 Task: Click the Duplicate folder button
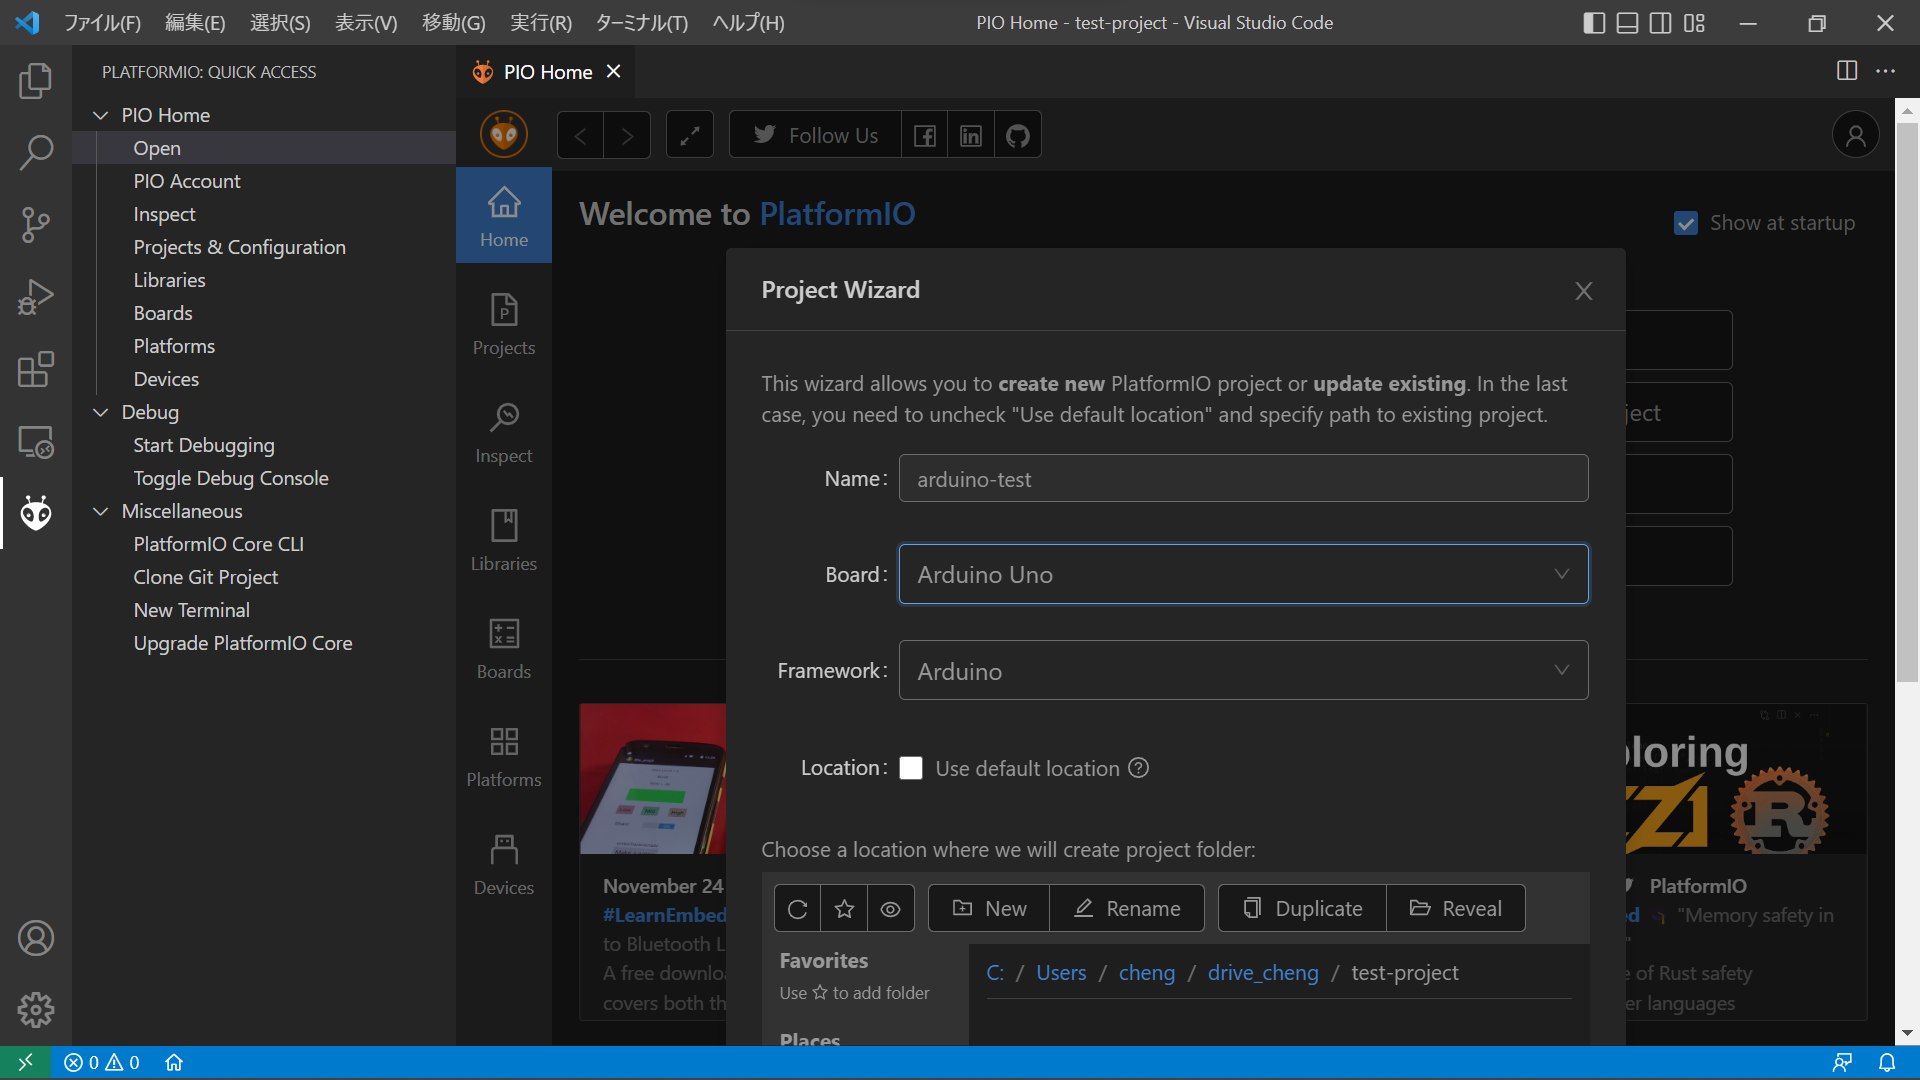(1302, 908)
